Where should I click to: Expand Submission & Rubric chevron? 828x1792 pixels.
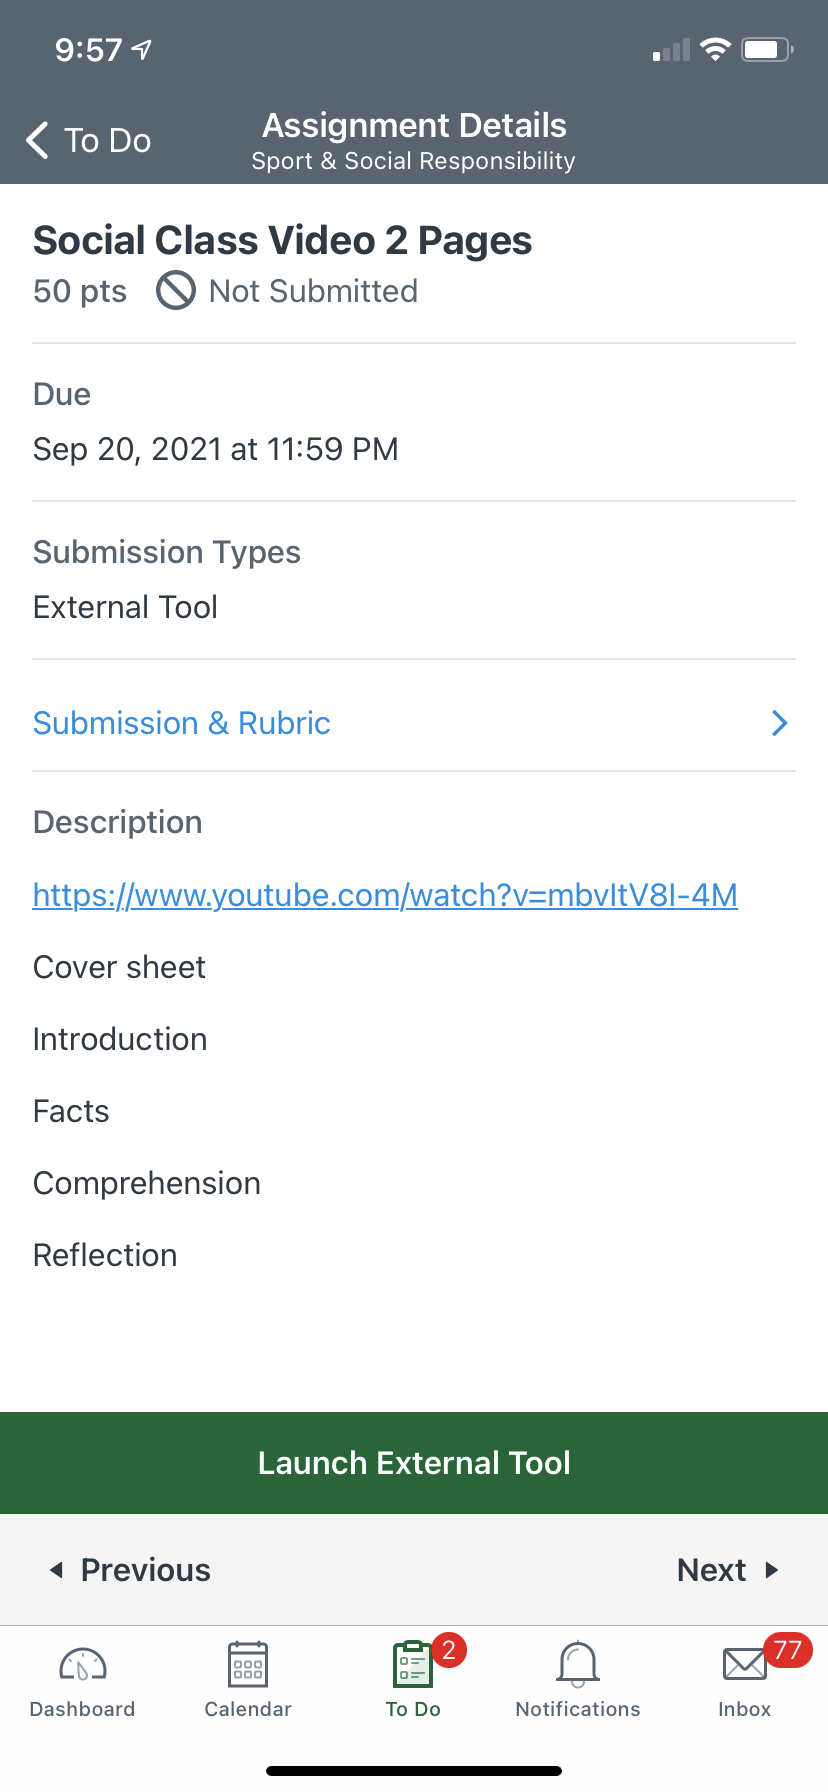pos(780,723)
